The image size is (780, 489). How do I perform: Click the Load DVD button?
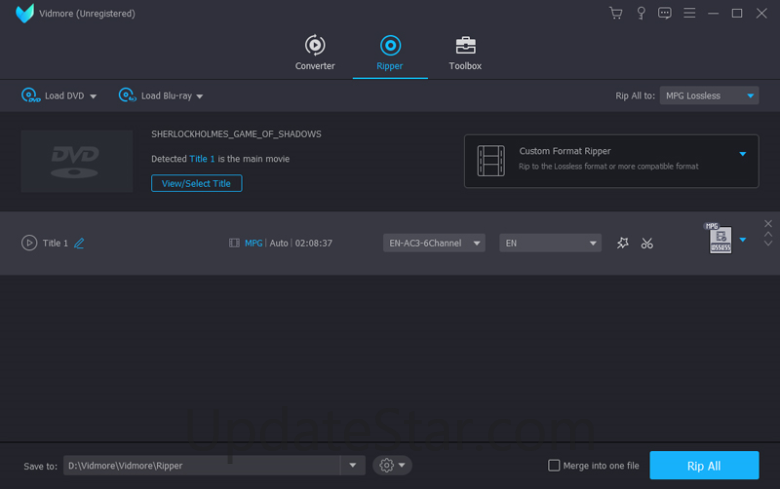(x=53, y=96)
